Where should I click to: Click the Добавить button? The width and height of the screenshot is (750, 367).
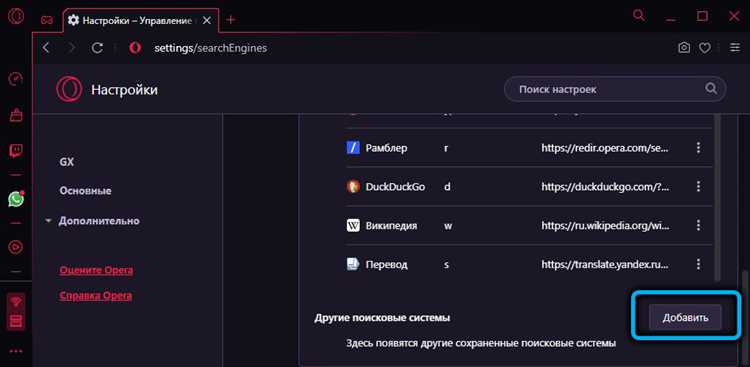click(x=685, y=317)
